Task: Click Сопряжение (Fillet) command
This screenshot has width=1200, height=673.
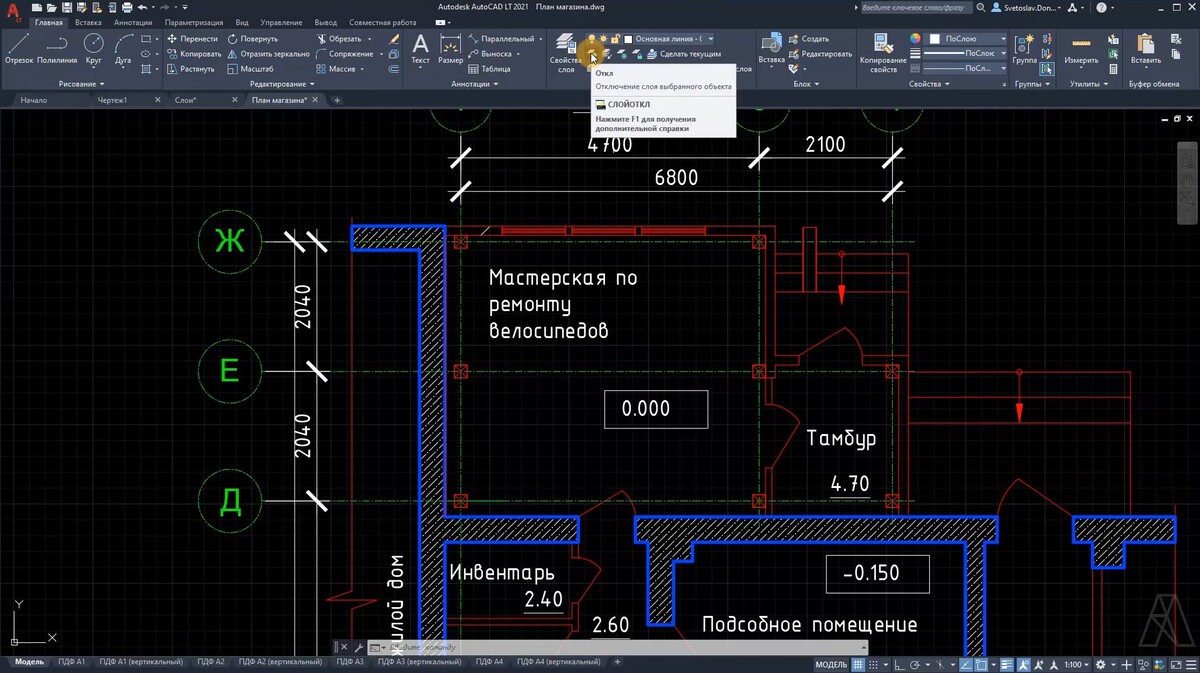Action: click(x=343, y=54)
